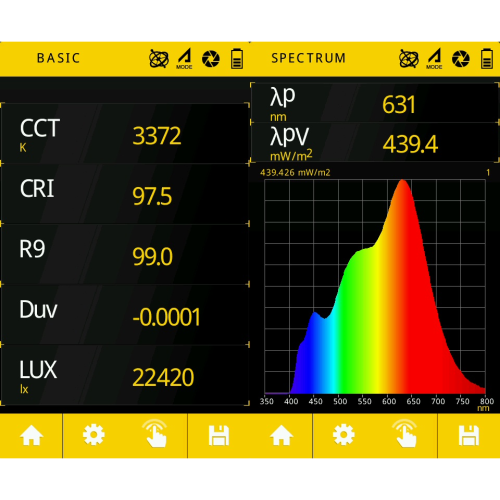This screenshot has width=500, height=500.
Task: Click the 400 axis label
Action: 291,401
